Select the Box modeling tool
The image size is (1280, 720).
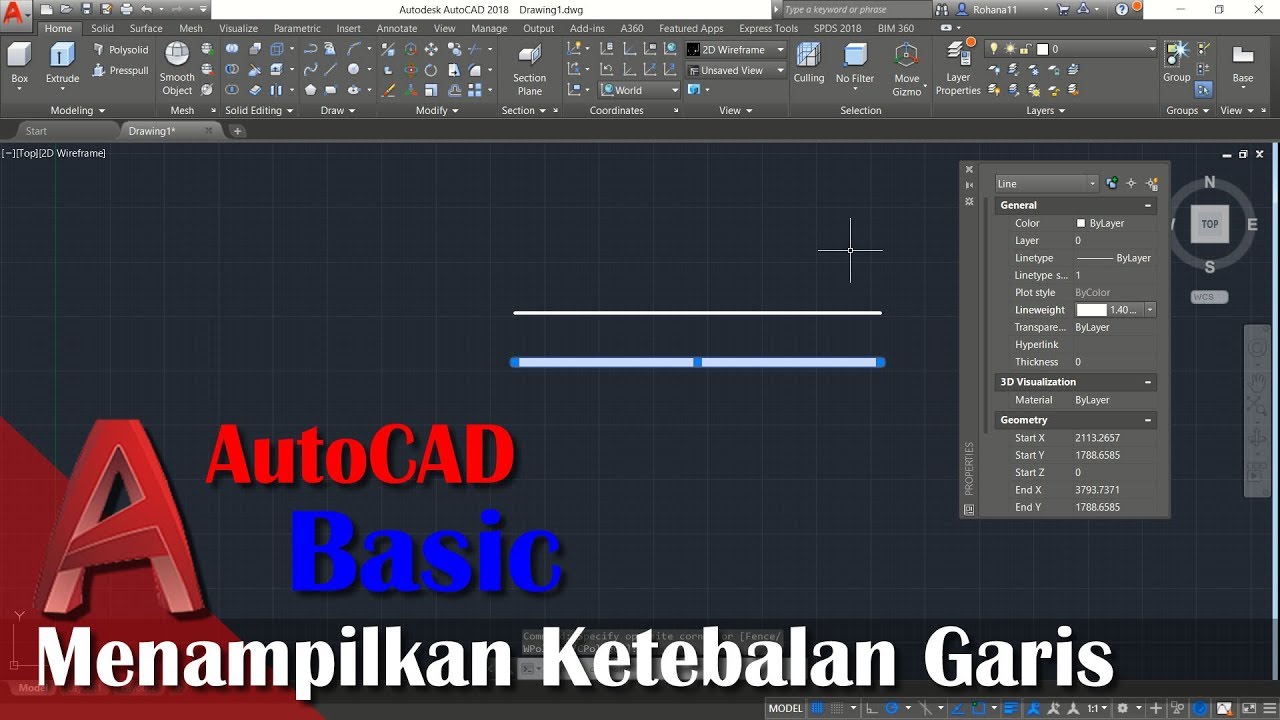click(x=19, y=63)
